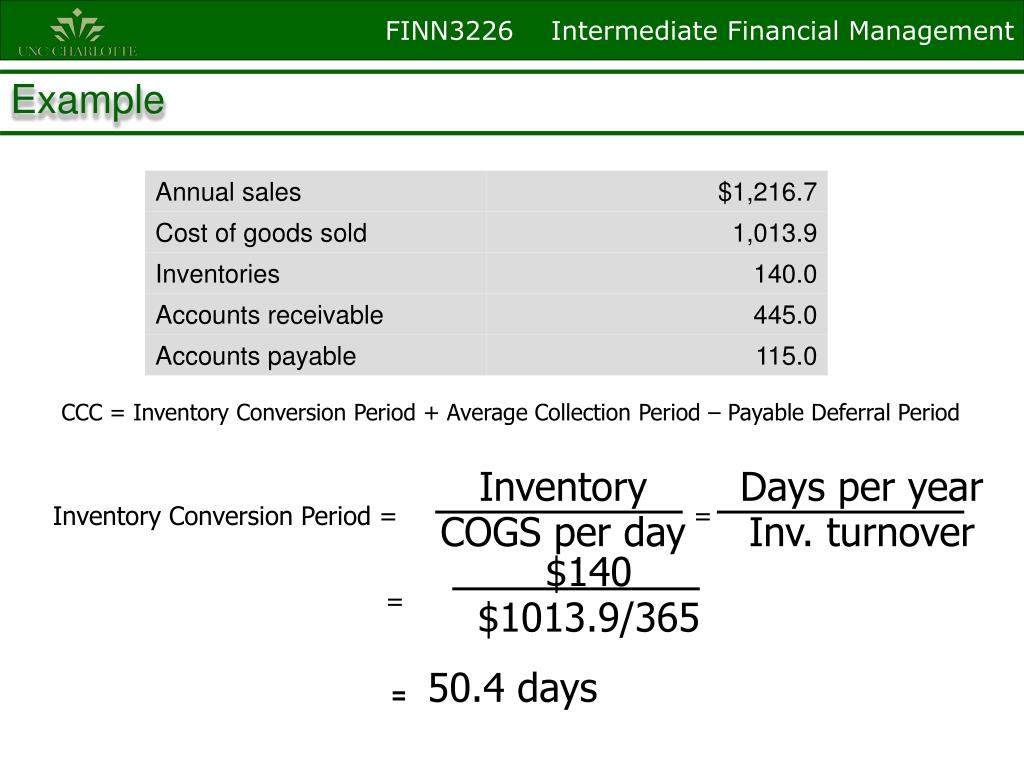The width and height of the screenshot is (1024, 768).
Task: Select the $1013.9/365 denominator
Action: (588, 617)
